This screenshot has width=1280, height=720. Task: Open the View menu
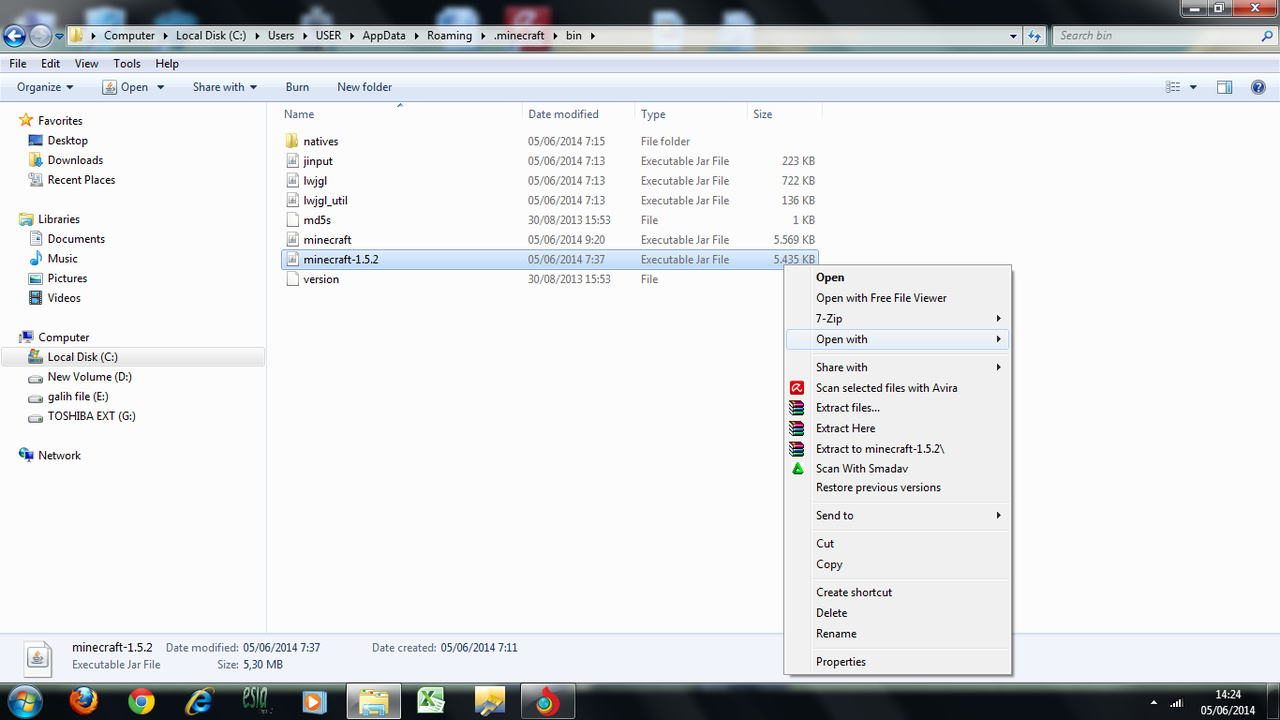point(87,63)
